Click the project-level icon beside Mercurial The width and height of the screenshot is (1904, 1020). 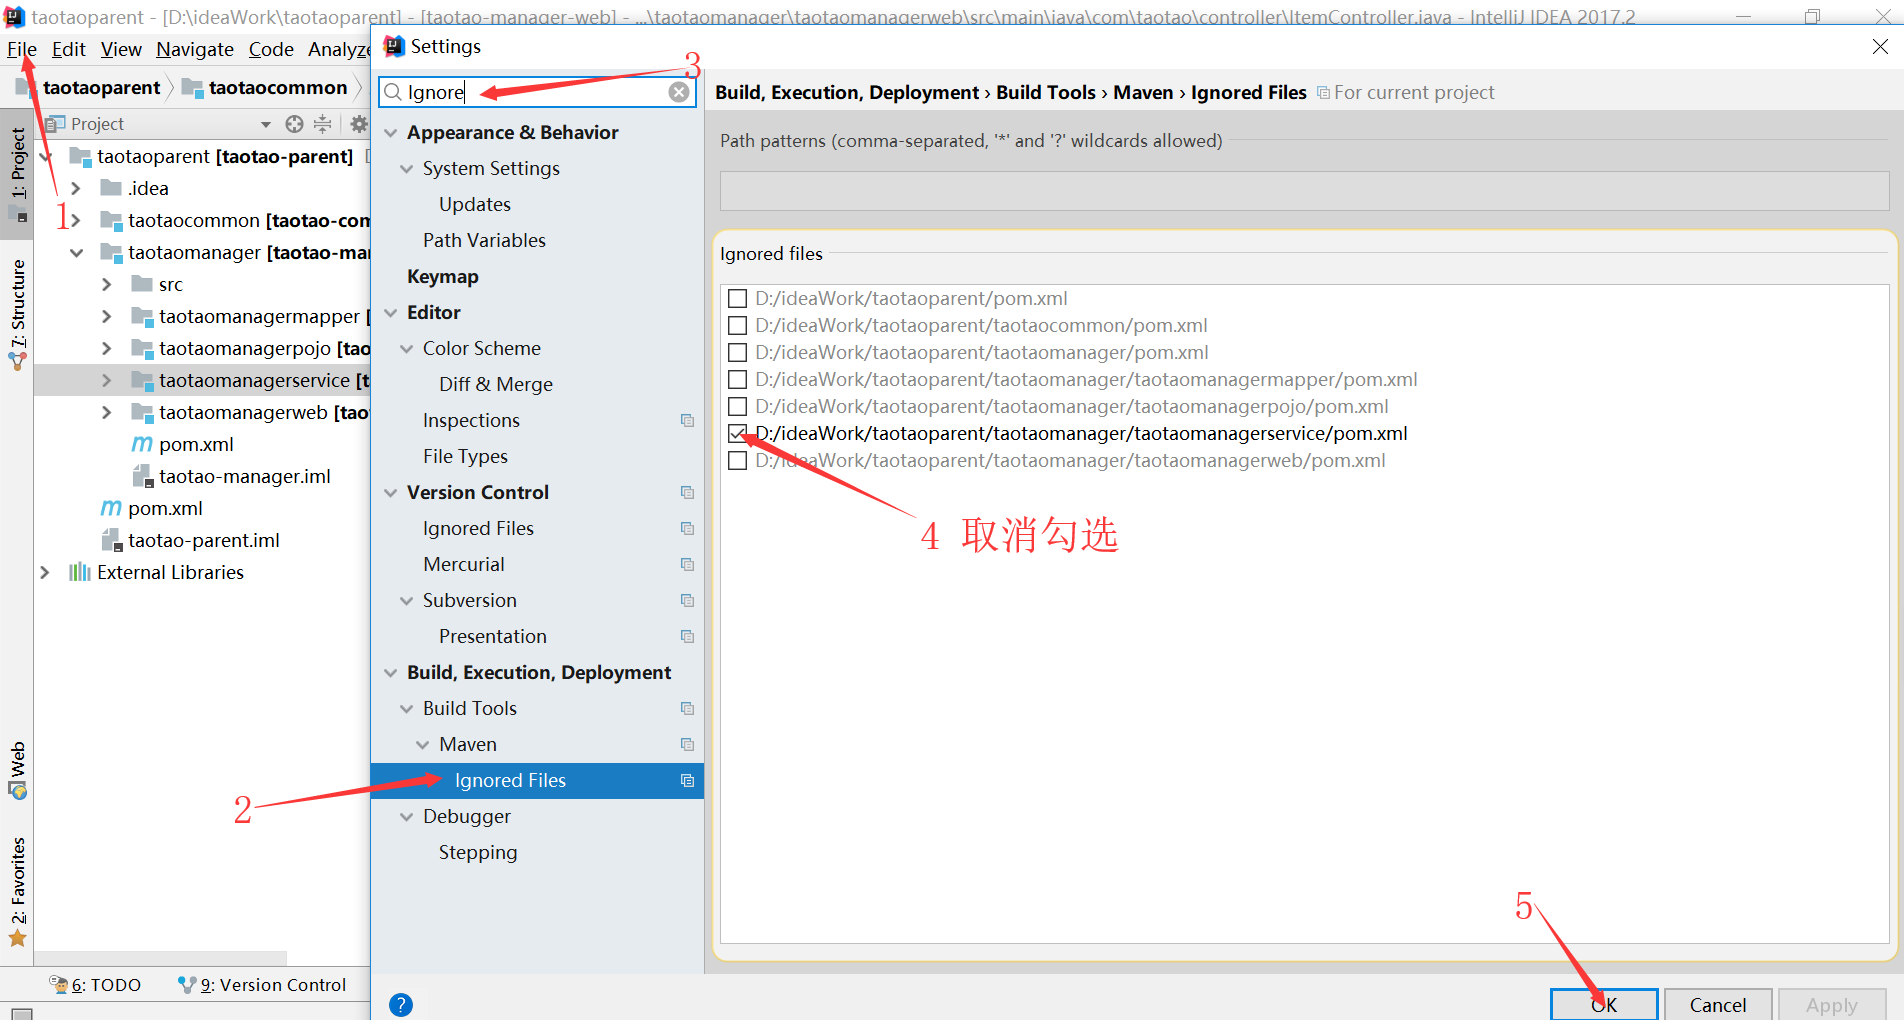[x=687, y=564]
